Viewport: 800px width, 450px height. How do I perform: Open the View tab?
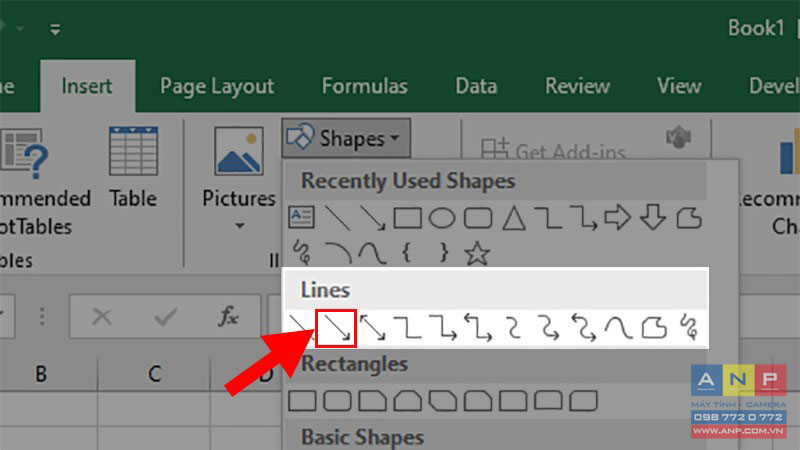(679, 86)
